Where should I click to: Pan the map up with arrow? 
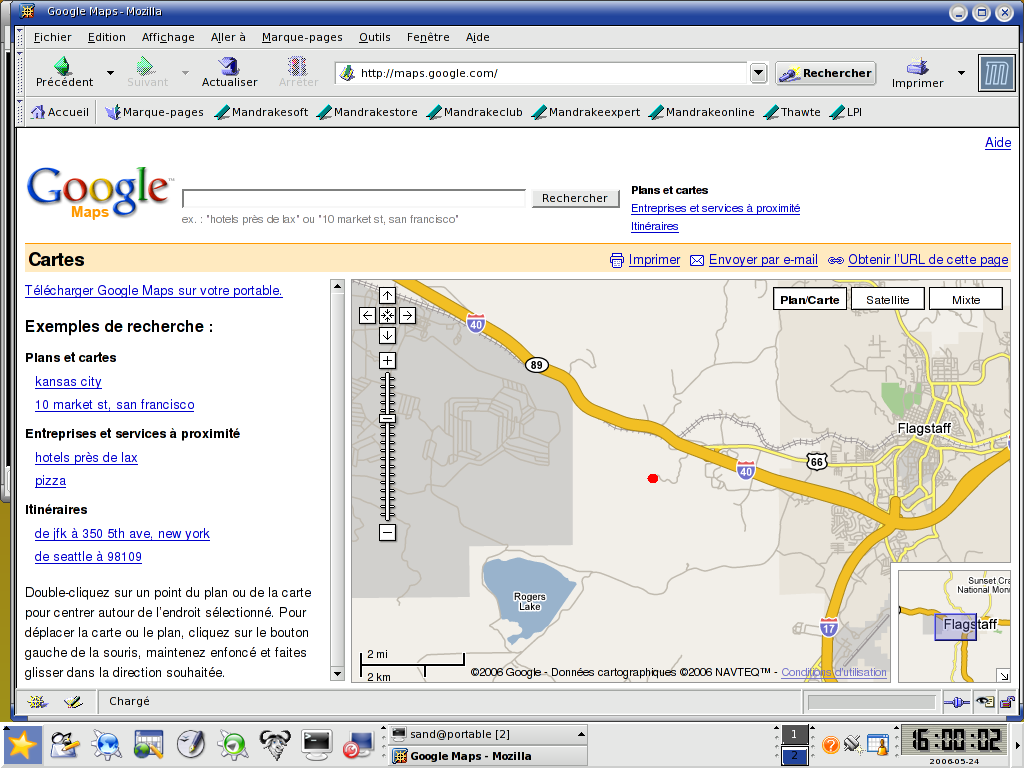click(x=387, y=295)
